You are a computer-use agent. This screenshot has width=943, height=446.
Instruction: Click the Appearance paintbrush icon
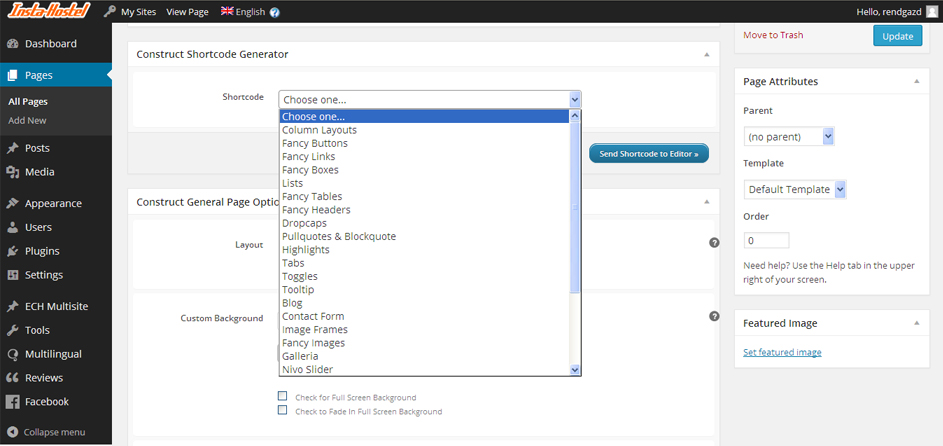[x=13, y=203]
